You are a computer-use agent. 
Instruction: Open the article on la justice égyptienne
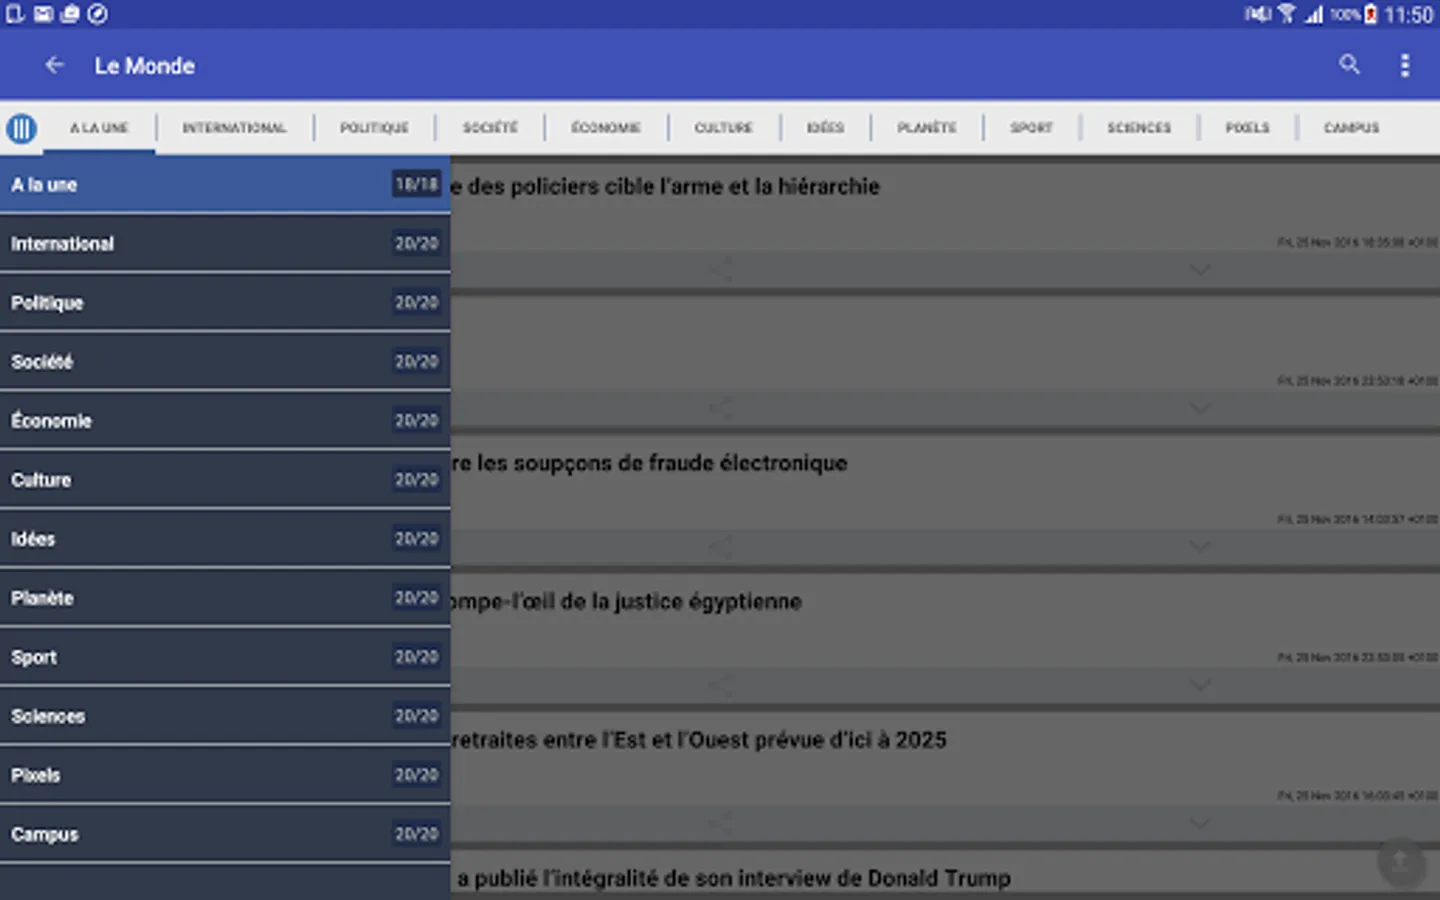(626, 601)
